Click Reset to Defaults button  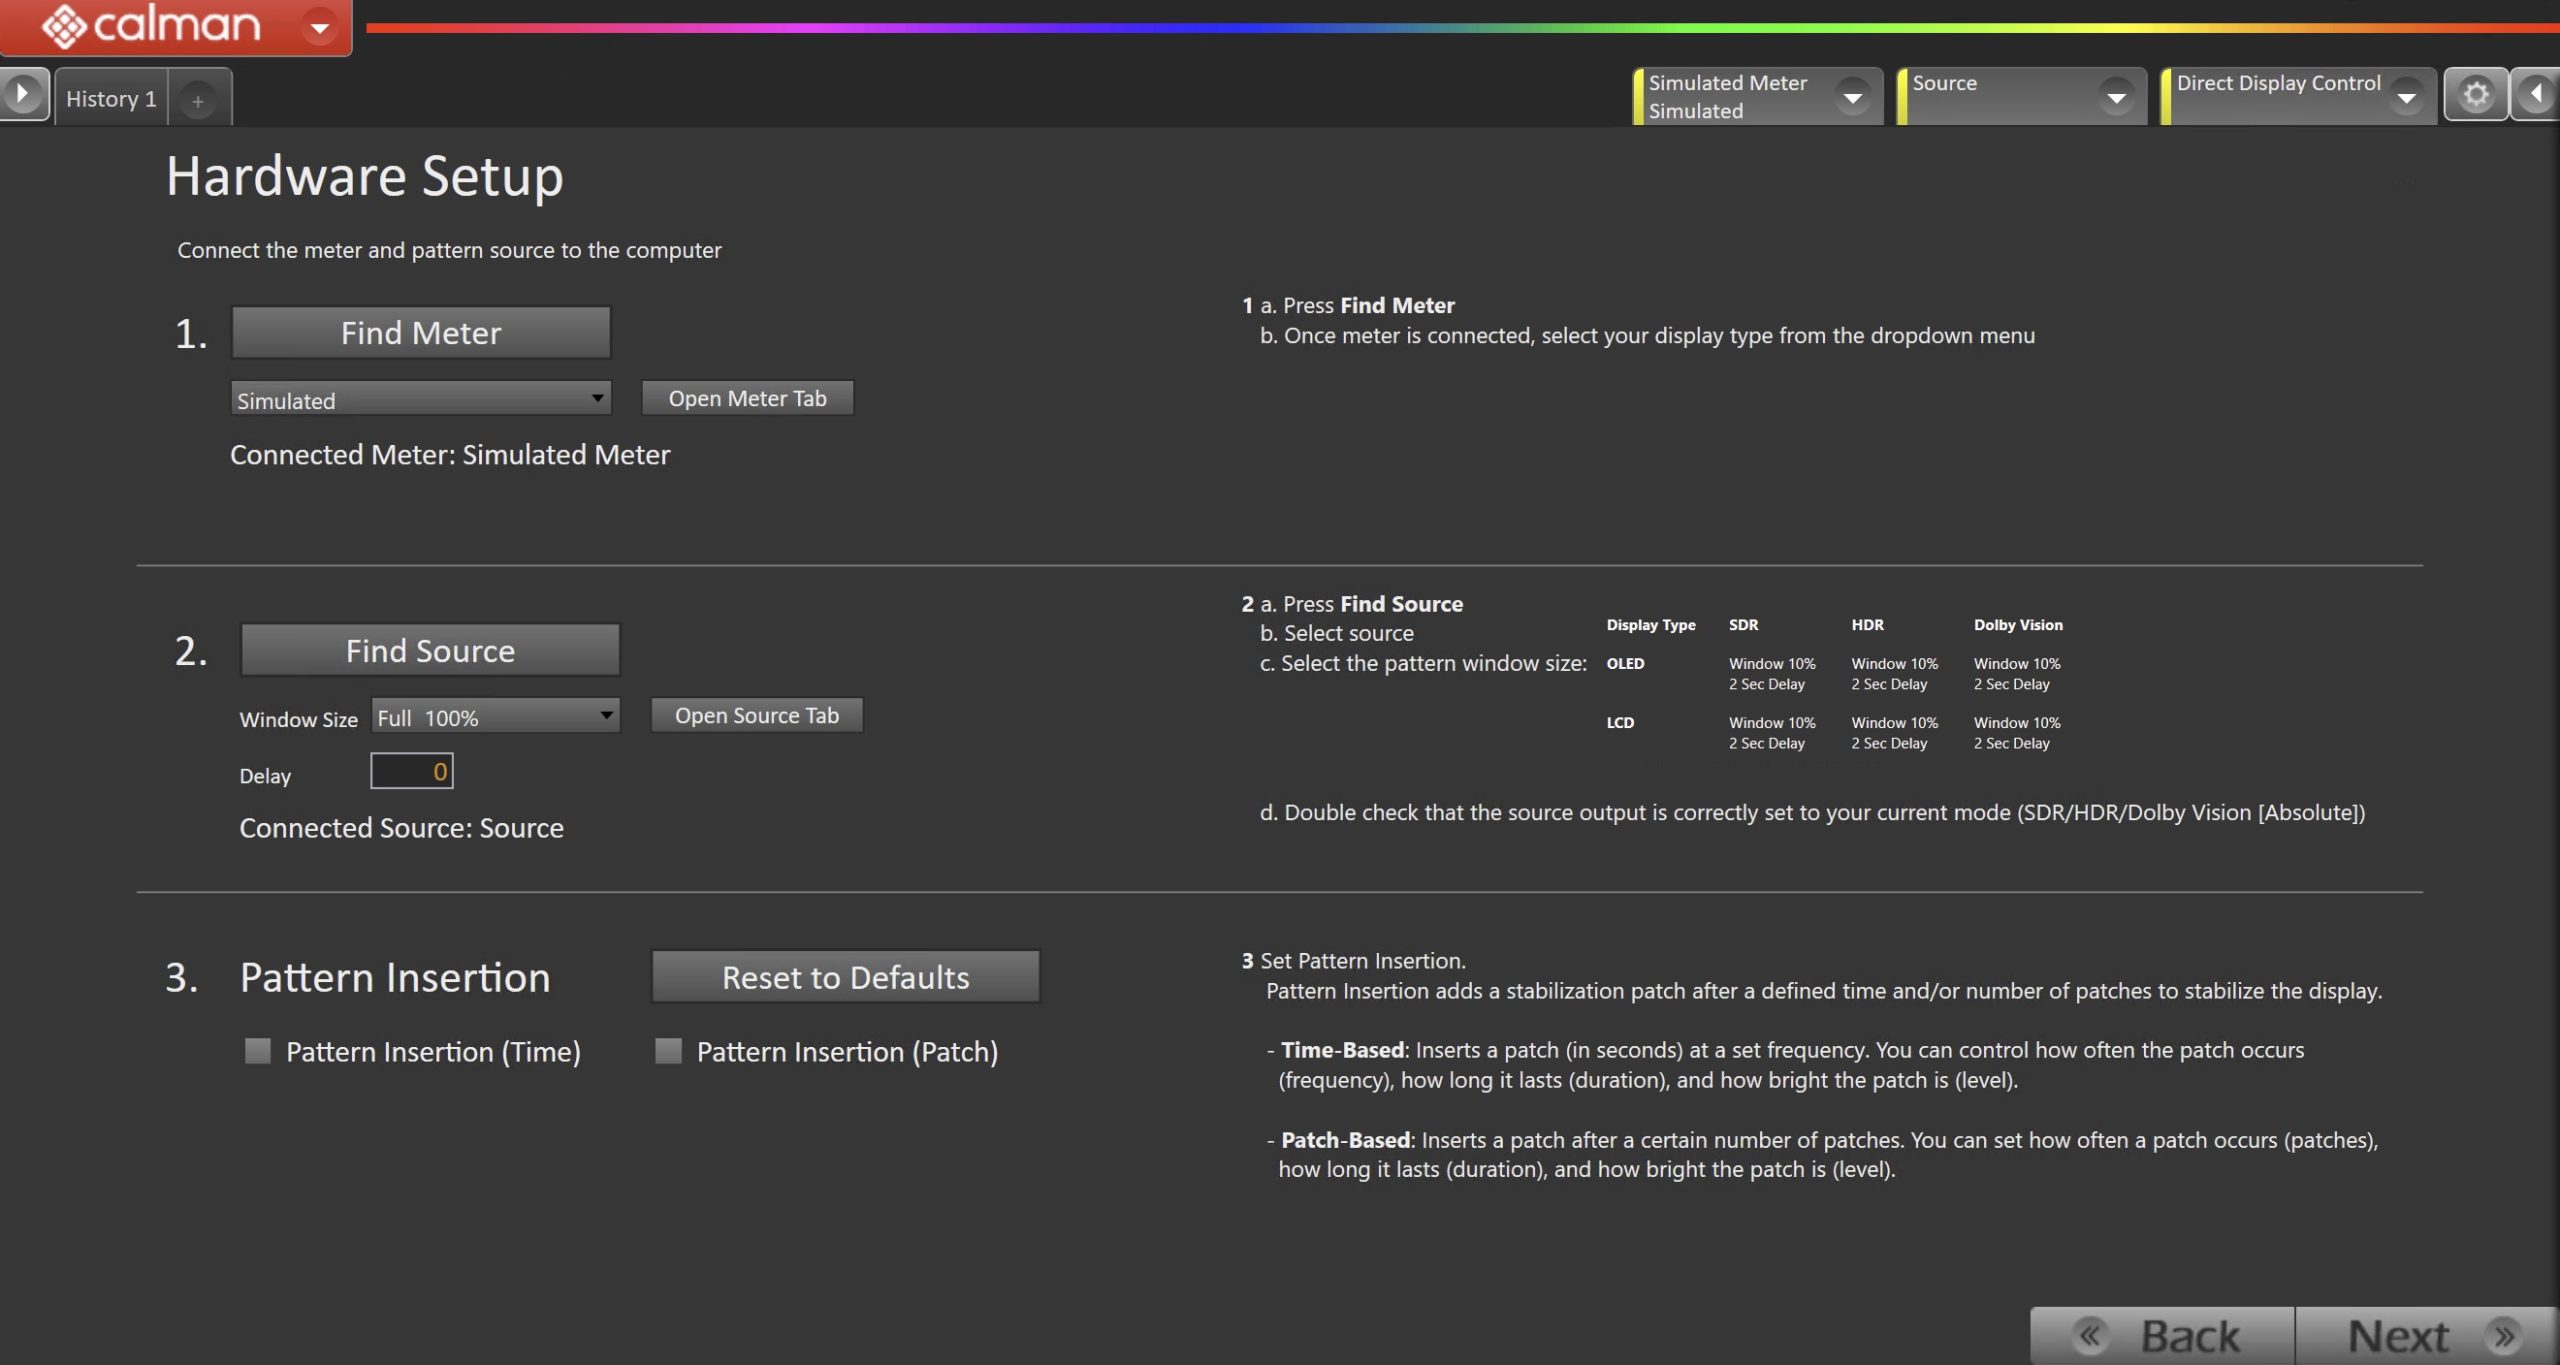[845, 976]
